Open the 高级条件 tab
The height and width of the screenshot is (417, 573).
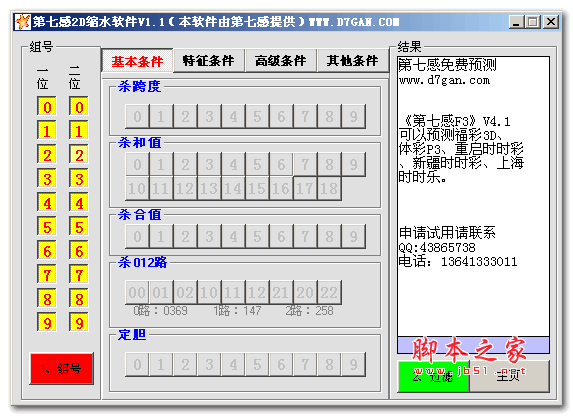(280, 61)
